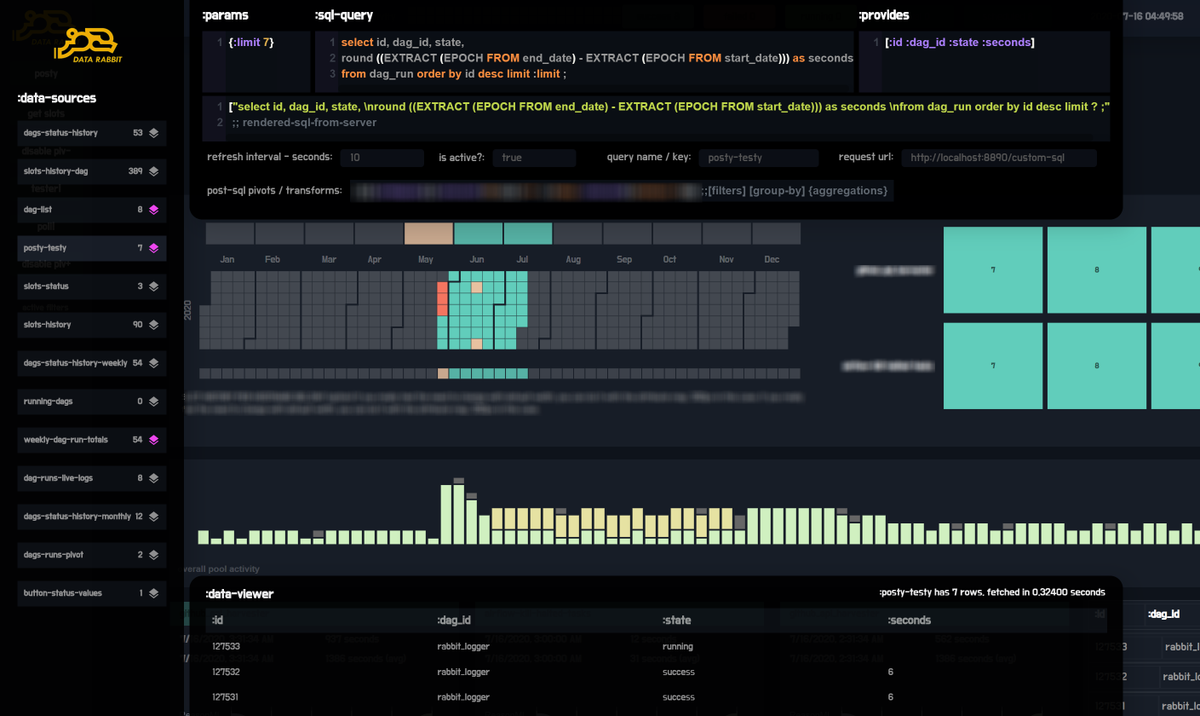Open the dag-list data source
This screenshot has height=716, width=1200.
tap(91, 209)
